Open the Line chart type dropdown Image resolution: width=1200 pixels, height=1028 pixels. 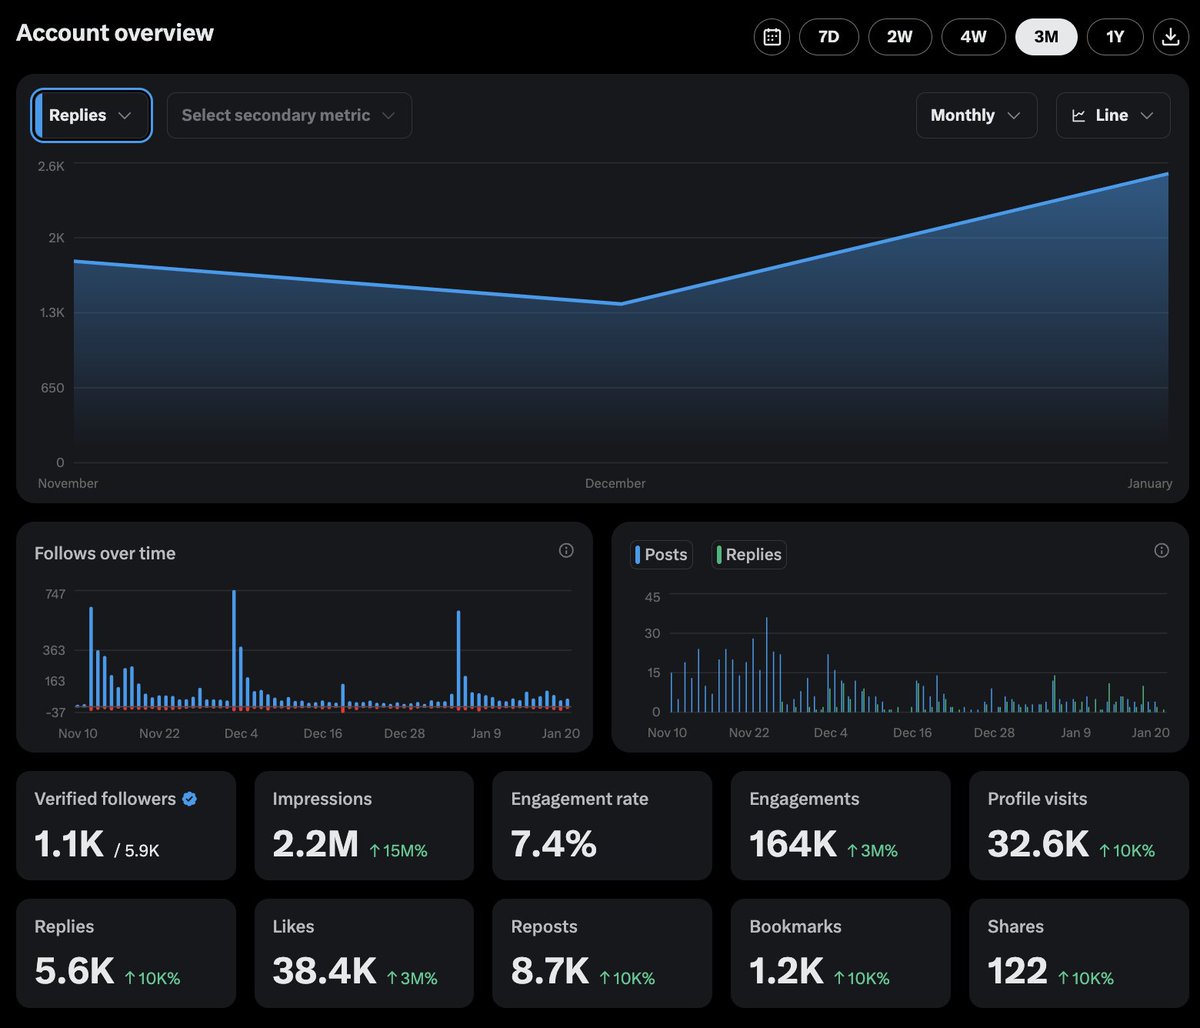1113,115
